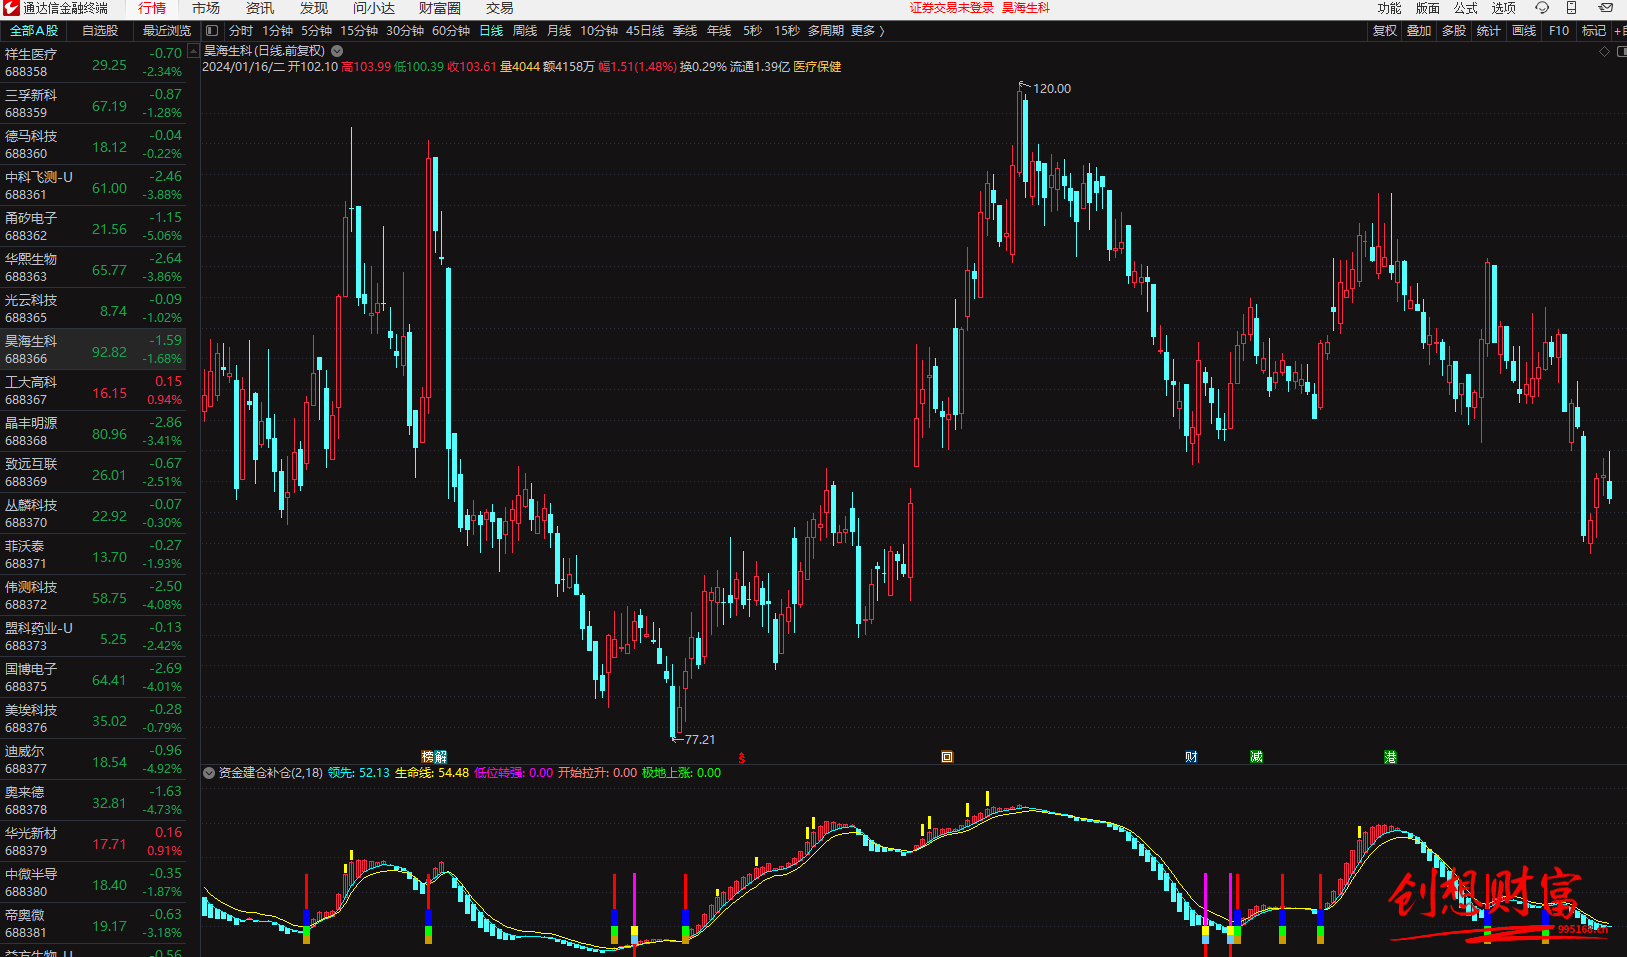Viewport: 1627px width, 957px height.
Task: Click the 解 event marker on chart axis
Action: pos(441,757)
